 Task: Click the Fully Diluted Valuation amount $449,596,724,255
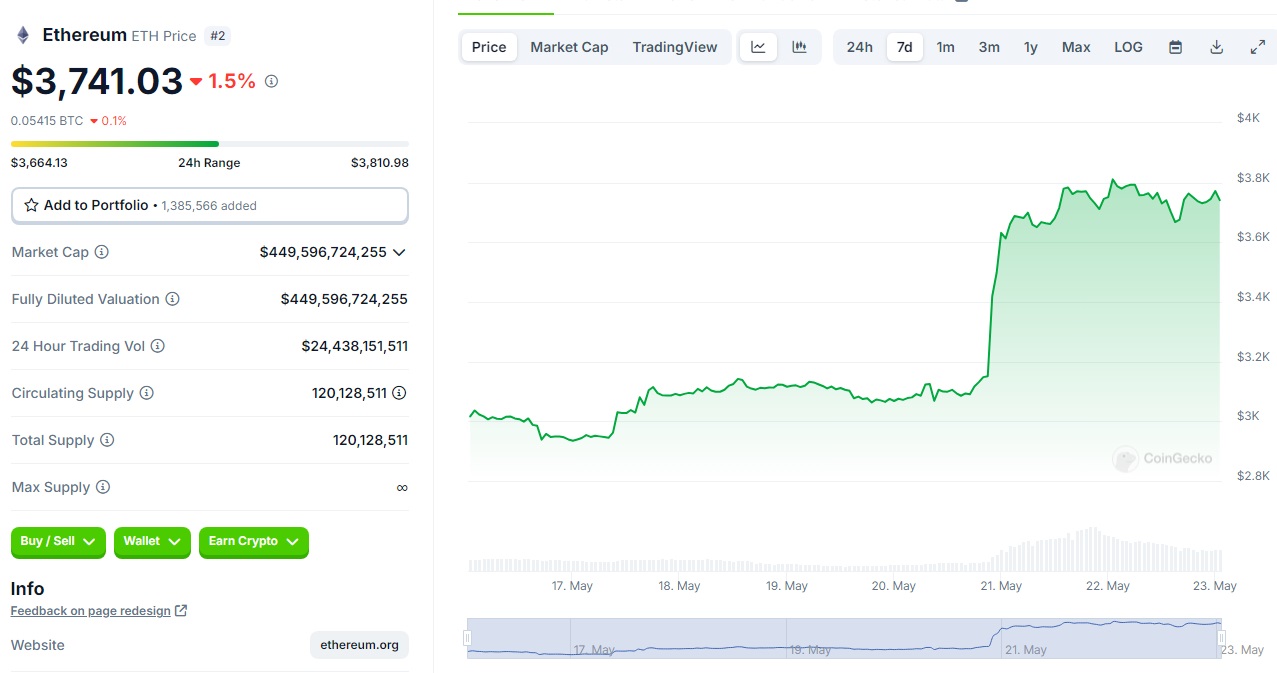click(344, 299)
